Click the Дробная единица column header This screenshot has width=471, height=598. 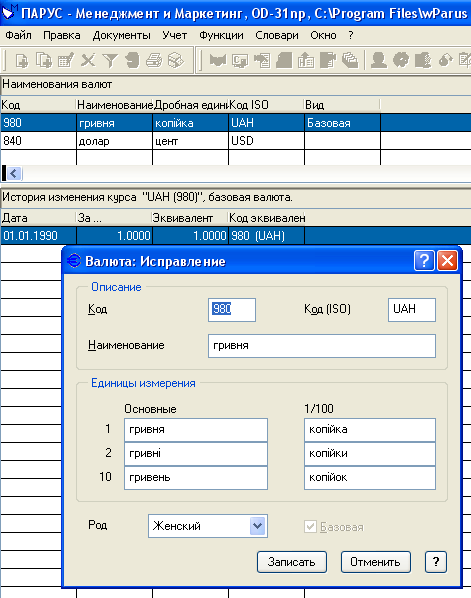(x=191, y=105)
